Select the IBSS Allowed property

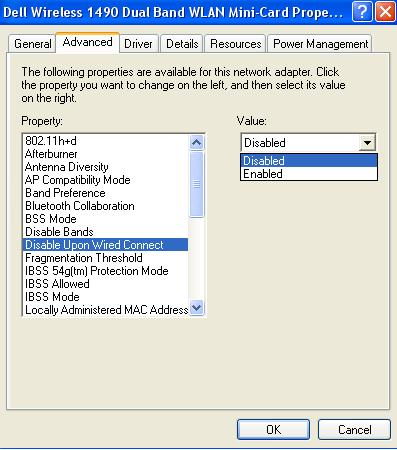tap(106, 284)
